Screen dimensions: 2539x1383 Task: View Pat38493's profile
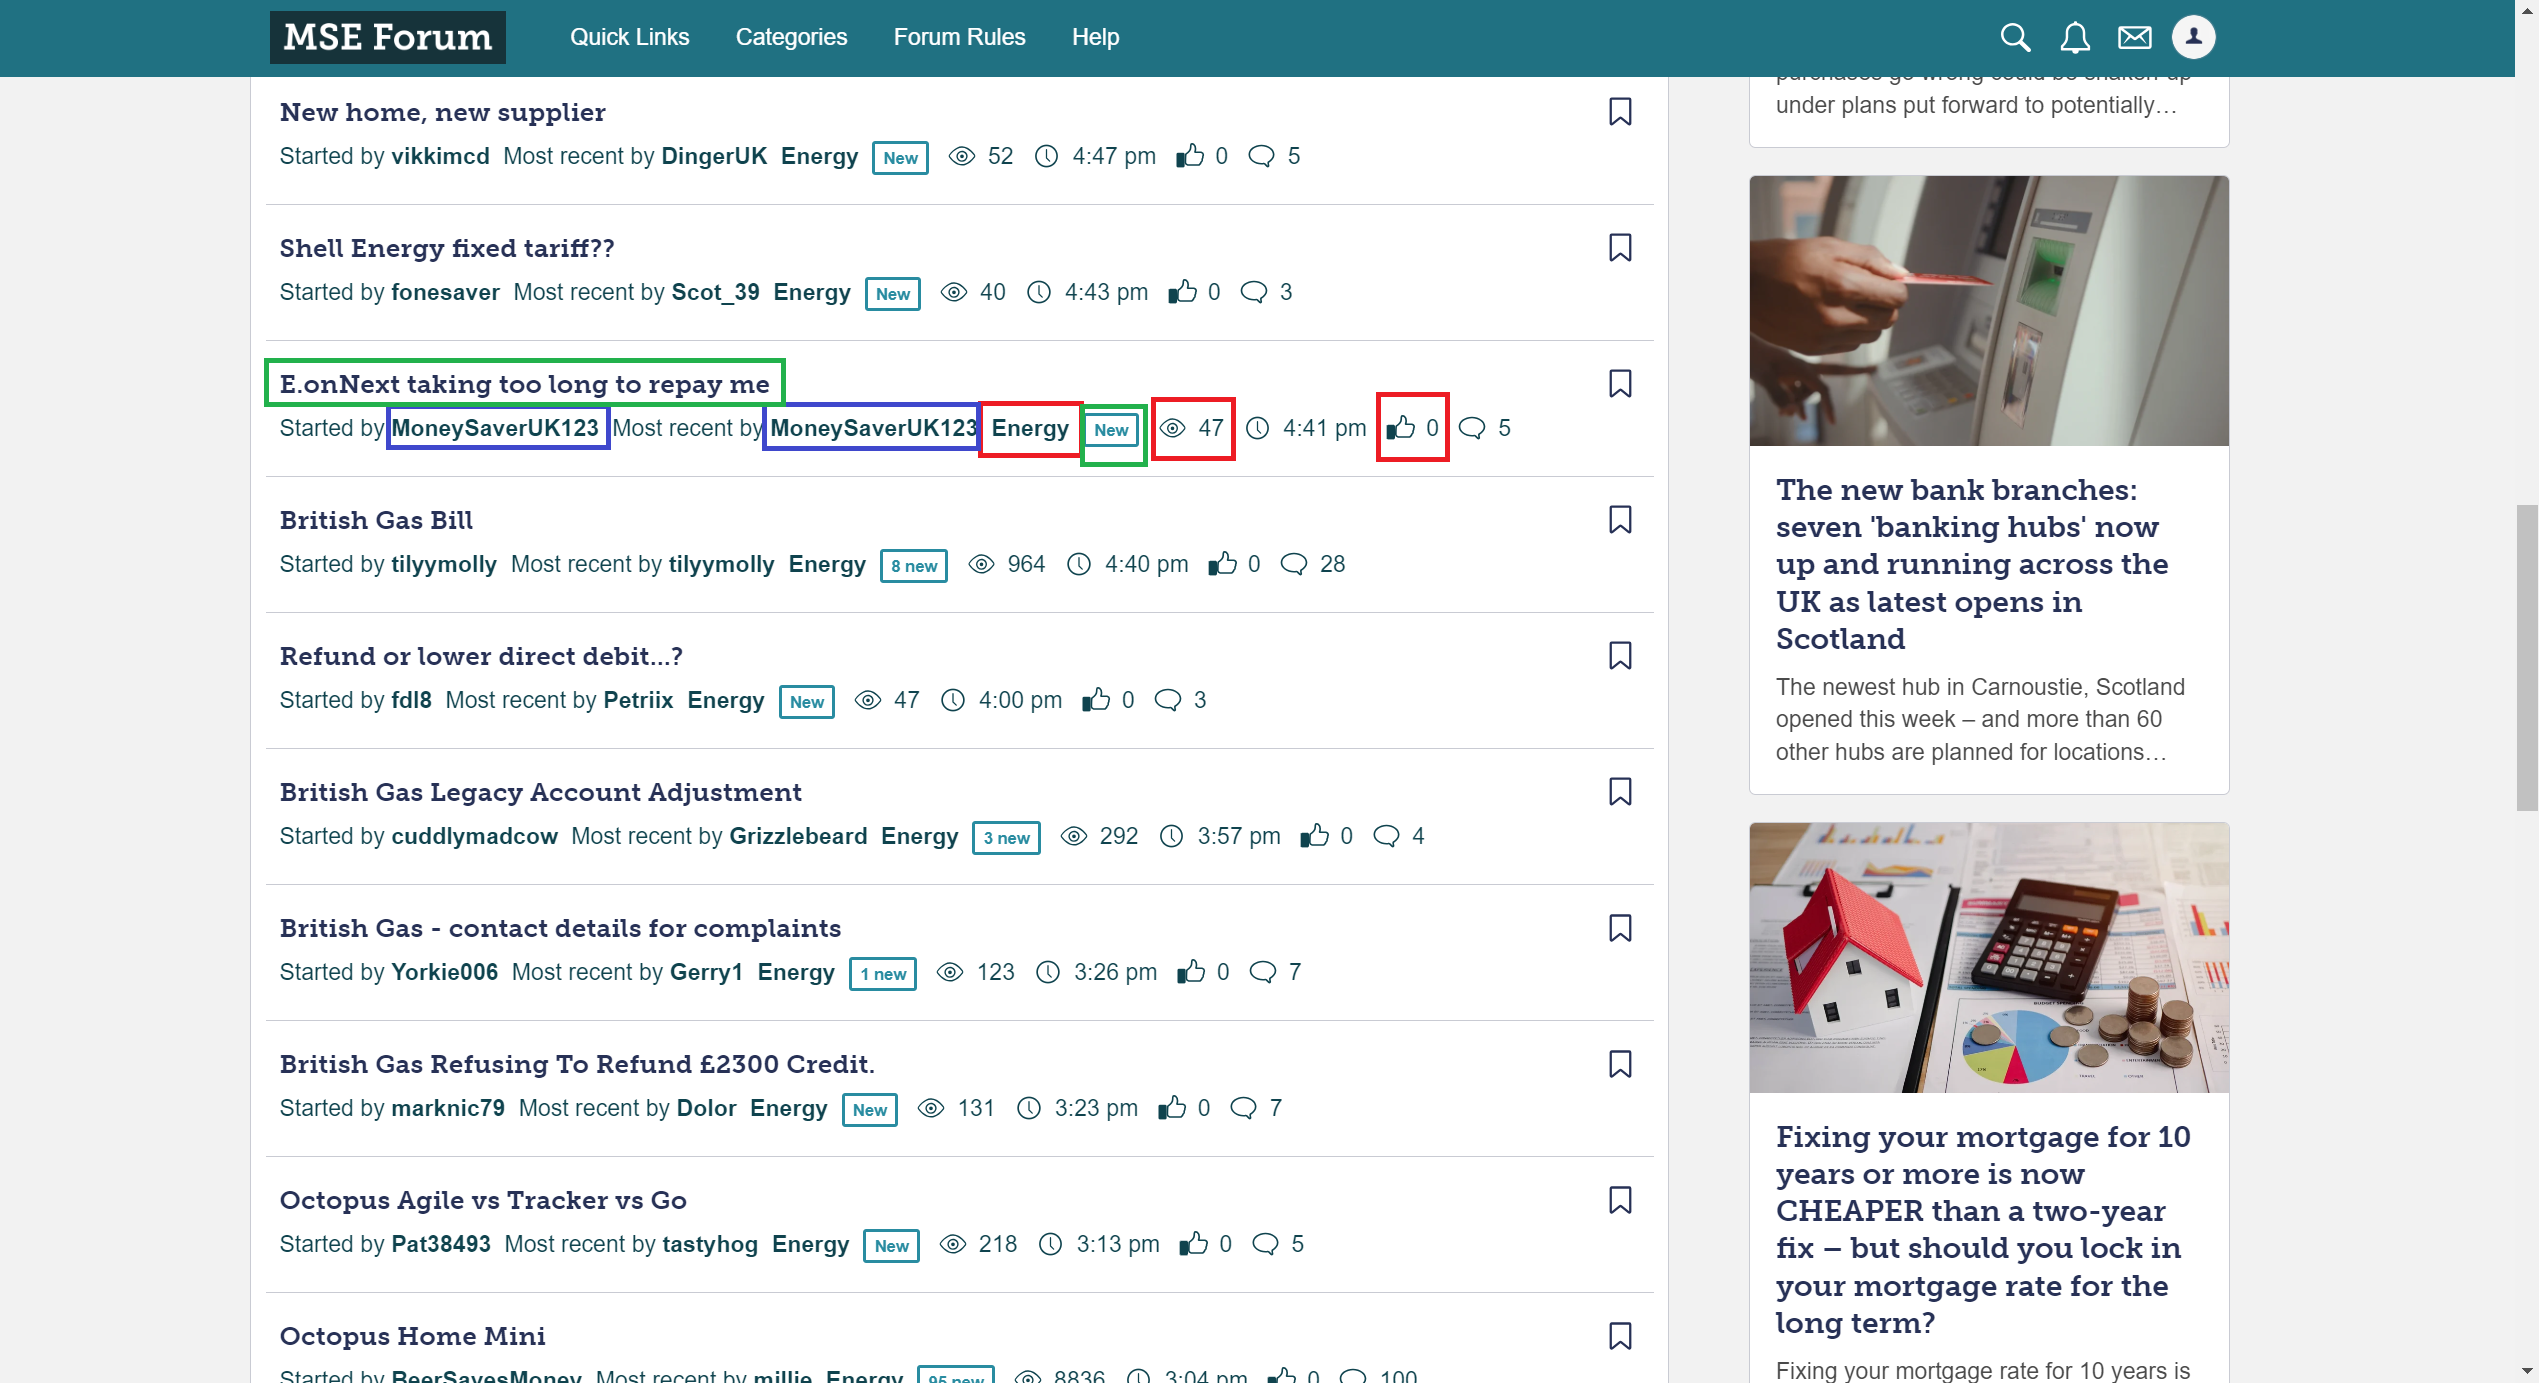(x=441, y=1244)
